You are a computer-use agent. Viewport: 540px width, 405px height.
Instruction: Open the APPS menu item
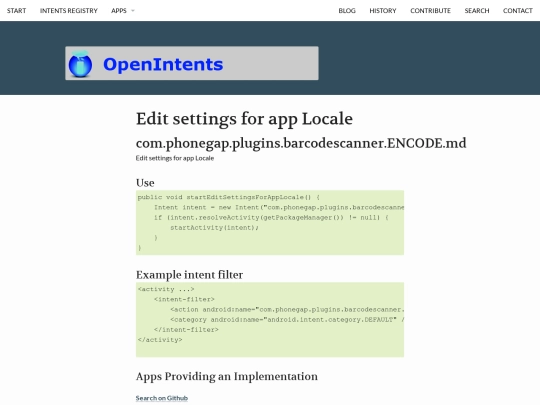click(119, 11)
